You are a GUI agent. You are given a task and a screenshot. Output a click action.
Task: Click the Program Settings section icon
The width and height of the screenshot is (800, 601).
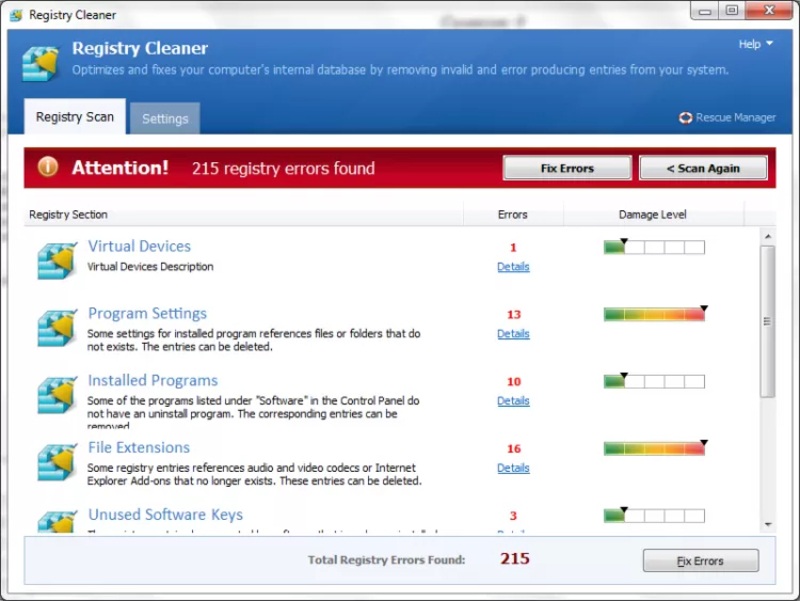[57, 327]
